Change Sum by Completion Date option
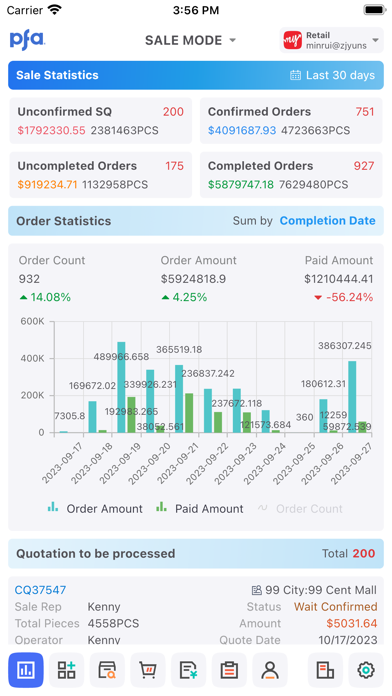The height and width of the screenshot is (696, 392). point(328,221)
